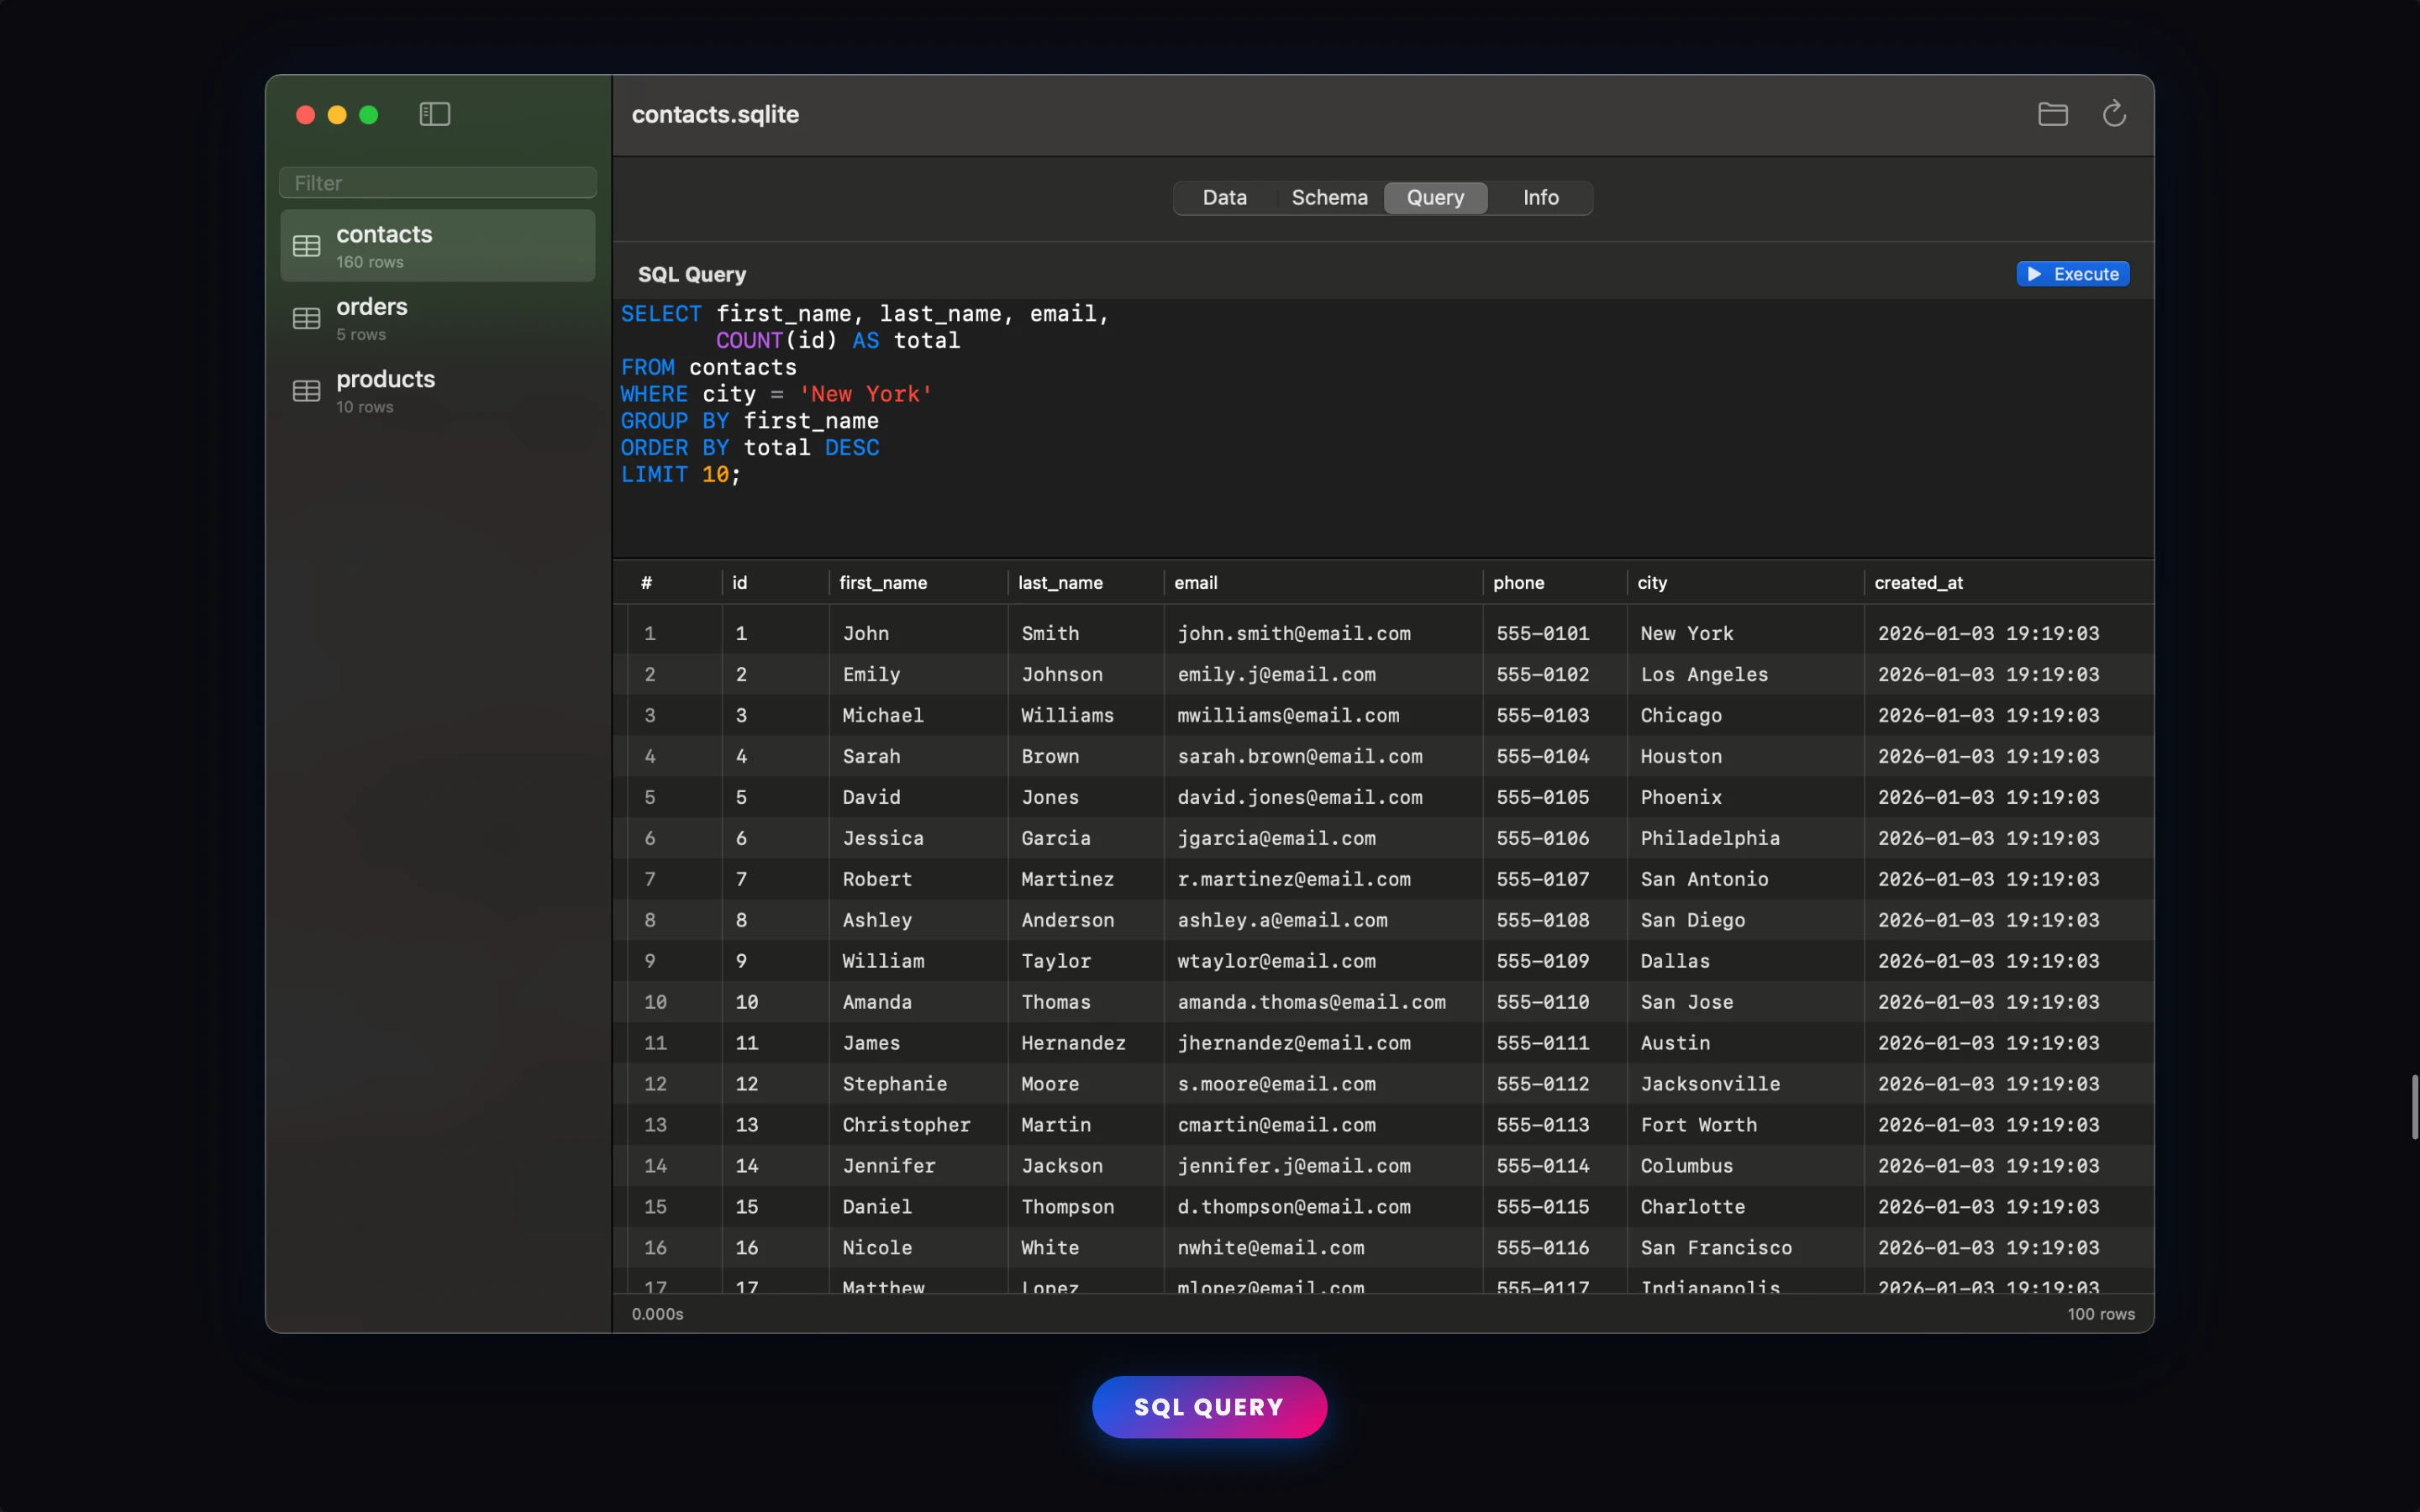Toggle the sidebar with the panel icon
The width and height of the screenshot is (2420, 1512).
coord(434,114)
